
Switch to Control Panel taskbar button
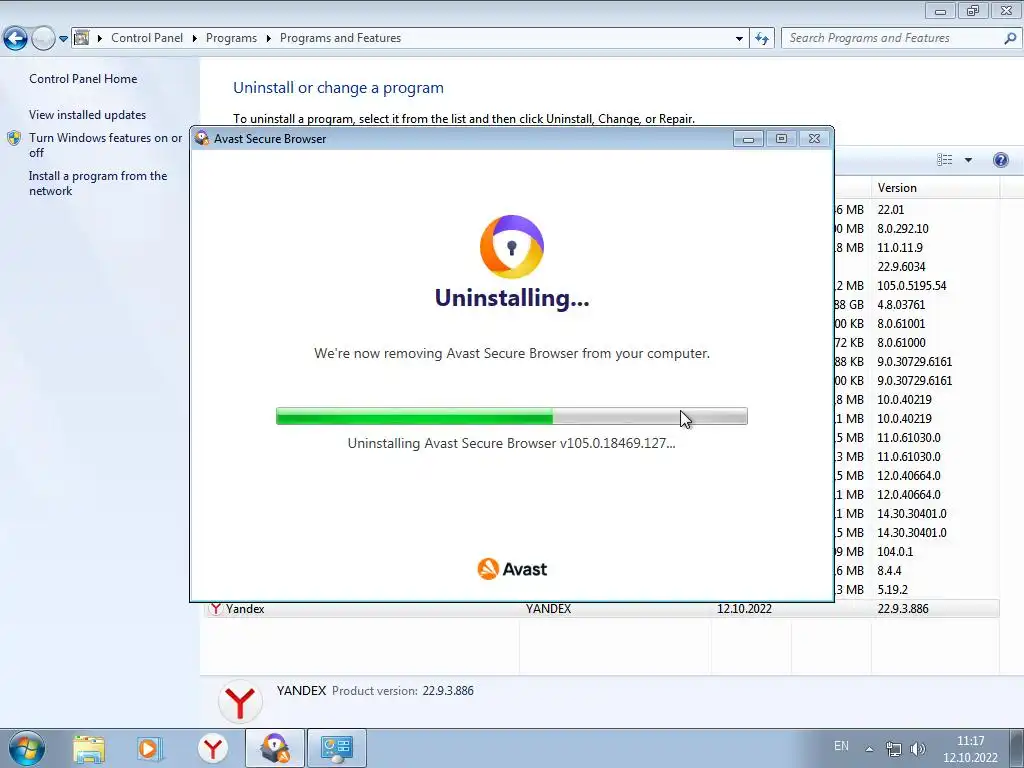tap(336, 748)
